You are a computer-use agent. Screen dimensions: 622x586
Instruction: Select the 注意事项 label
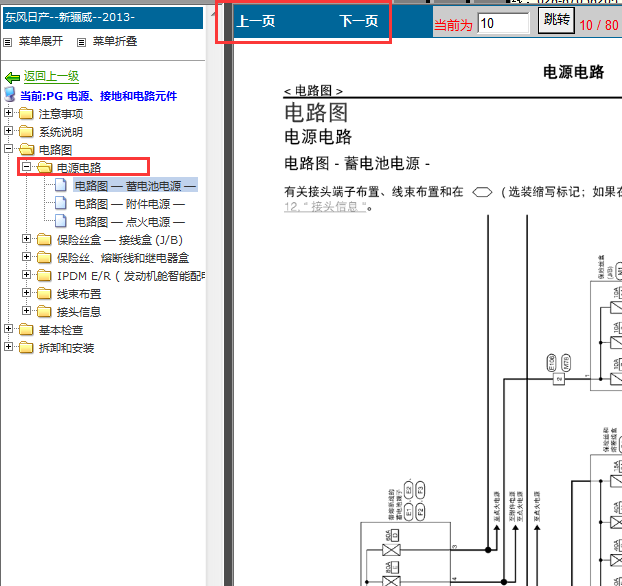(x=61, y=114)
